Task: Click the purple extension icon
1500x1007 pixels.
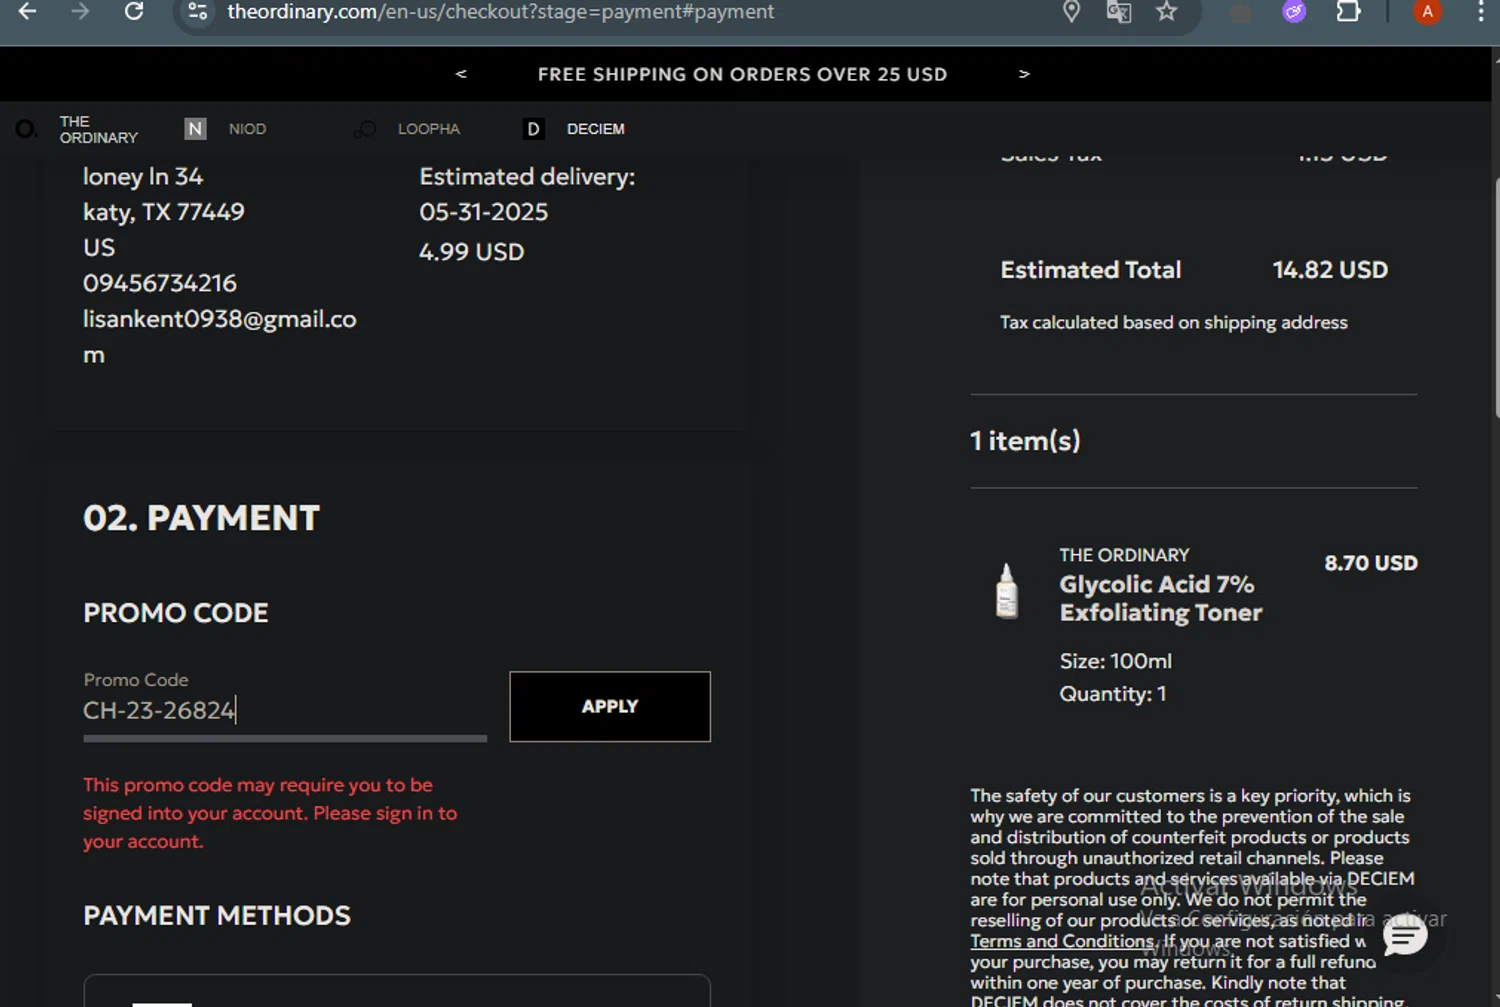Action: [x=1294, y=12]
